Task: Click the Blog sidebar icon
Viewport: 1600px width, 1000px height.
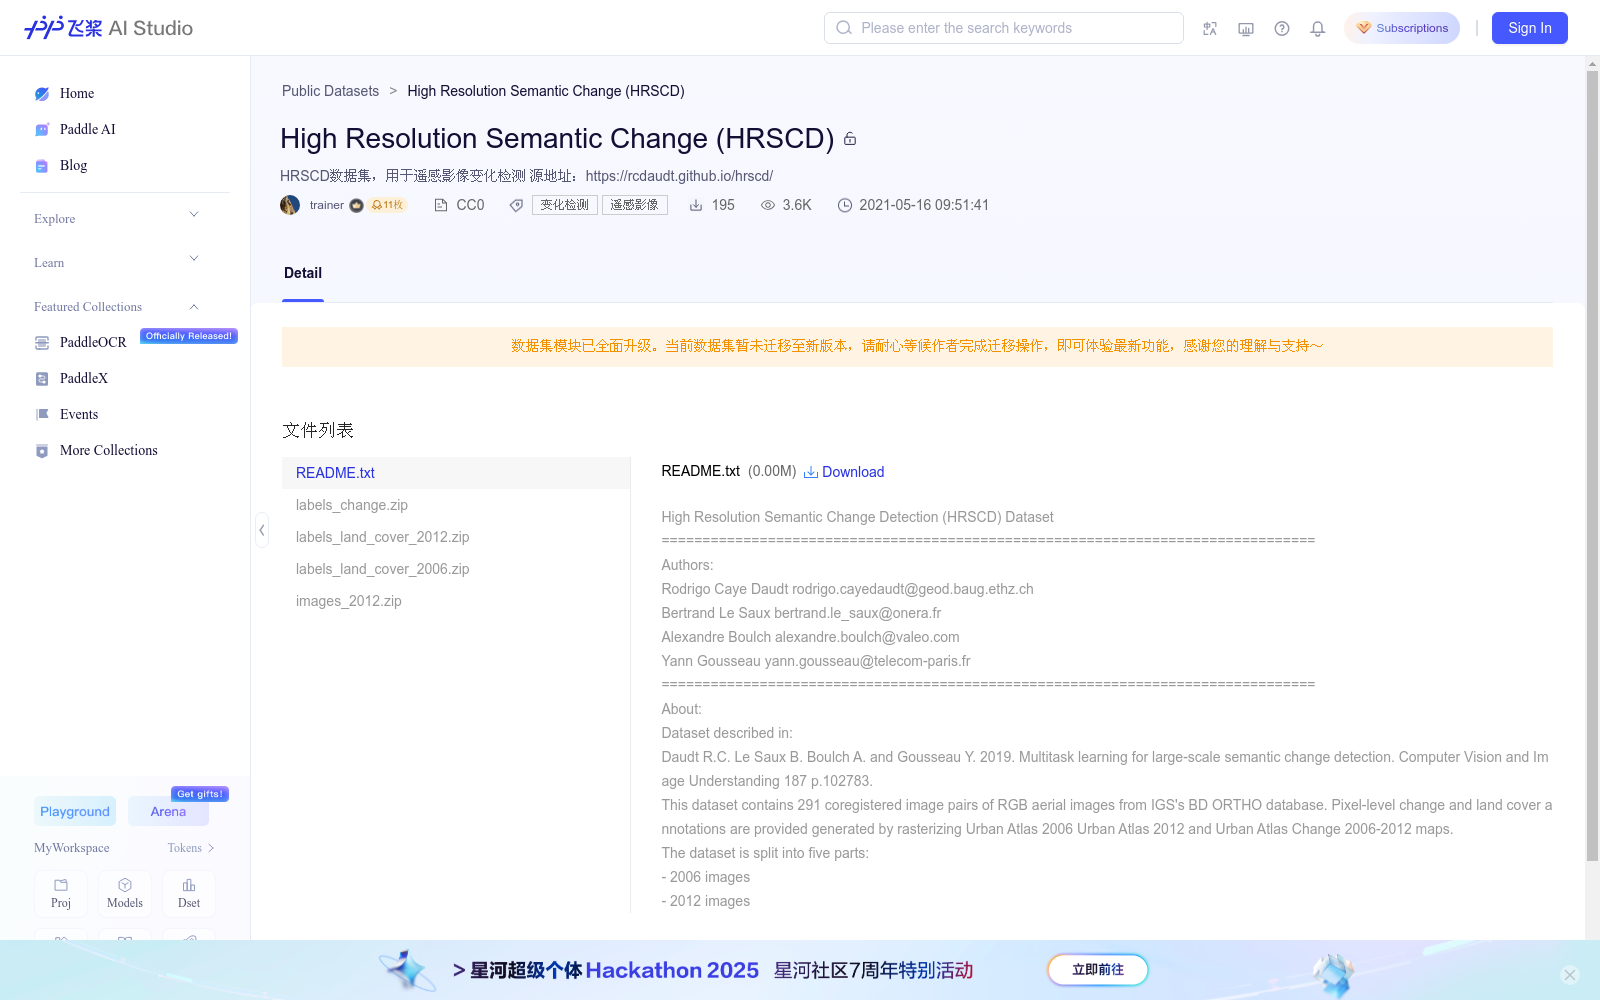Action: pos(42,166)
